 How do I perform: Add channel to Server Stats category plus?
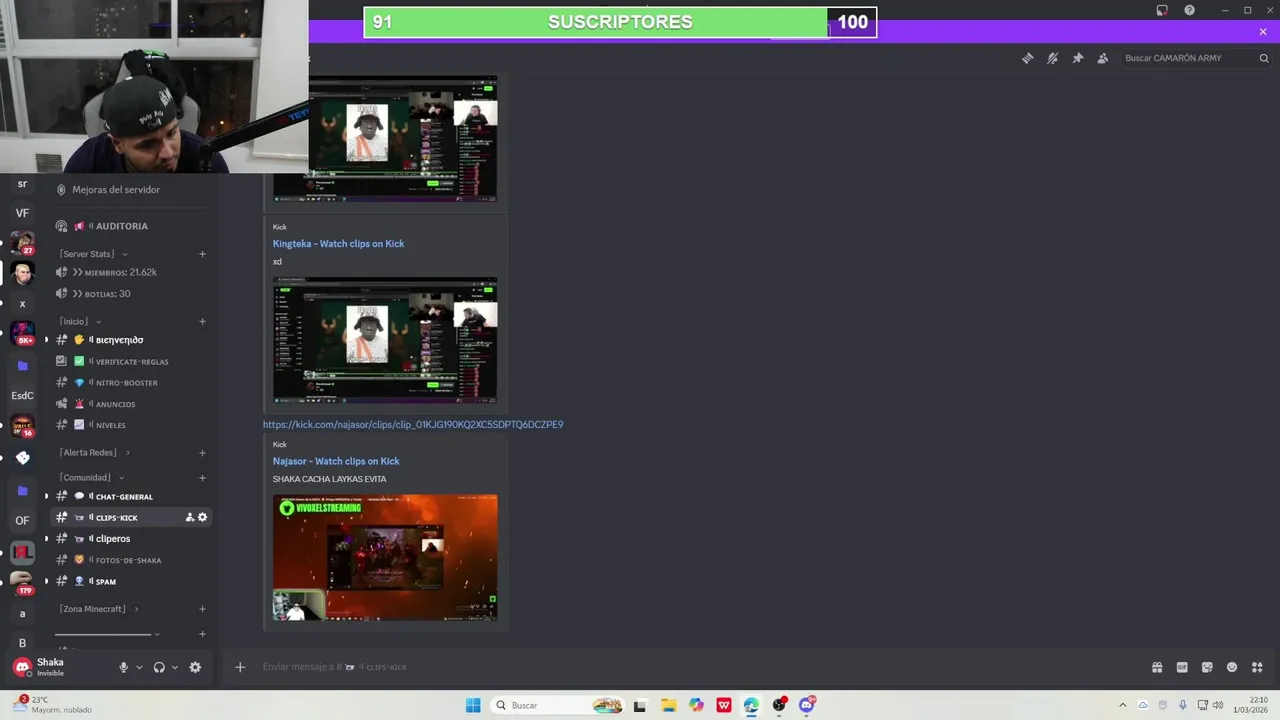click(202, 254)
